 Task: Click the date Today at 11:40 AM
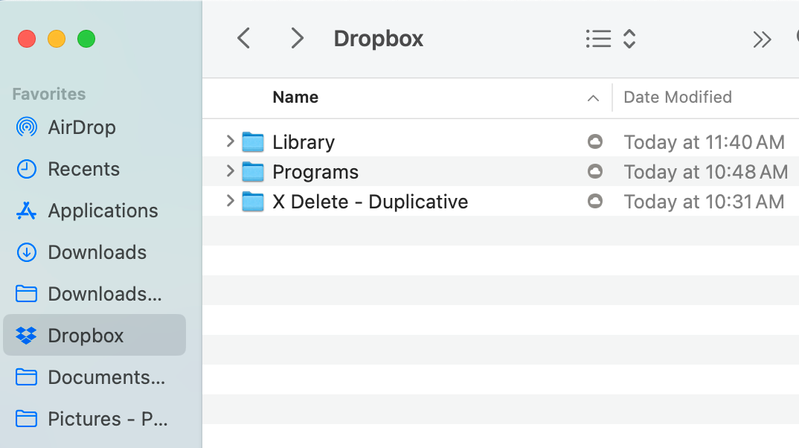pos(704,142)
